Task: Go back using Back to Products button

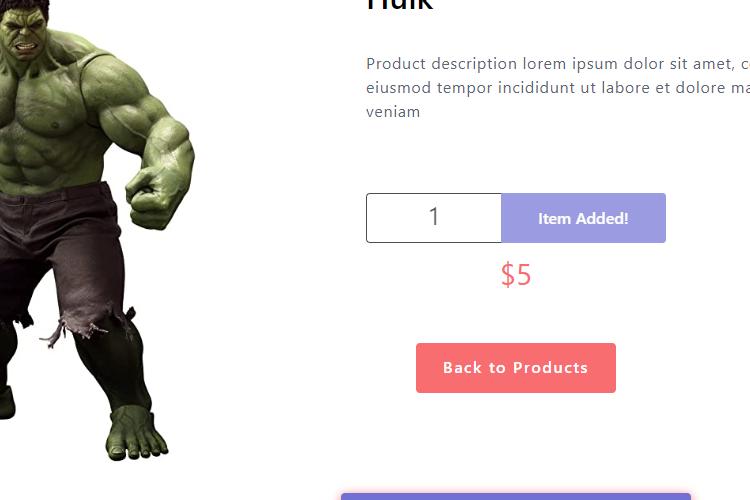Action: [x=516, y=368]
